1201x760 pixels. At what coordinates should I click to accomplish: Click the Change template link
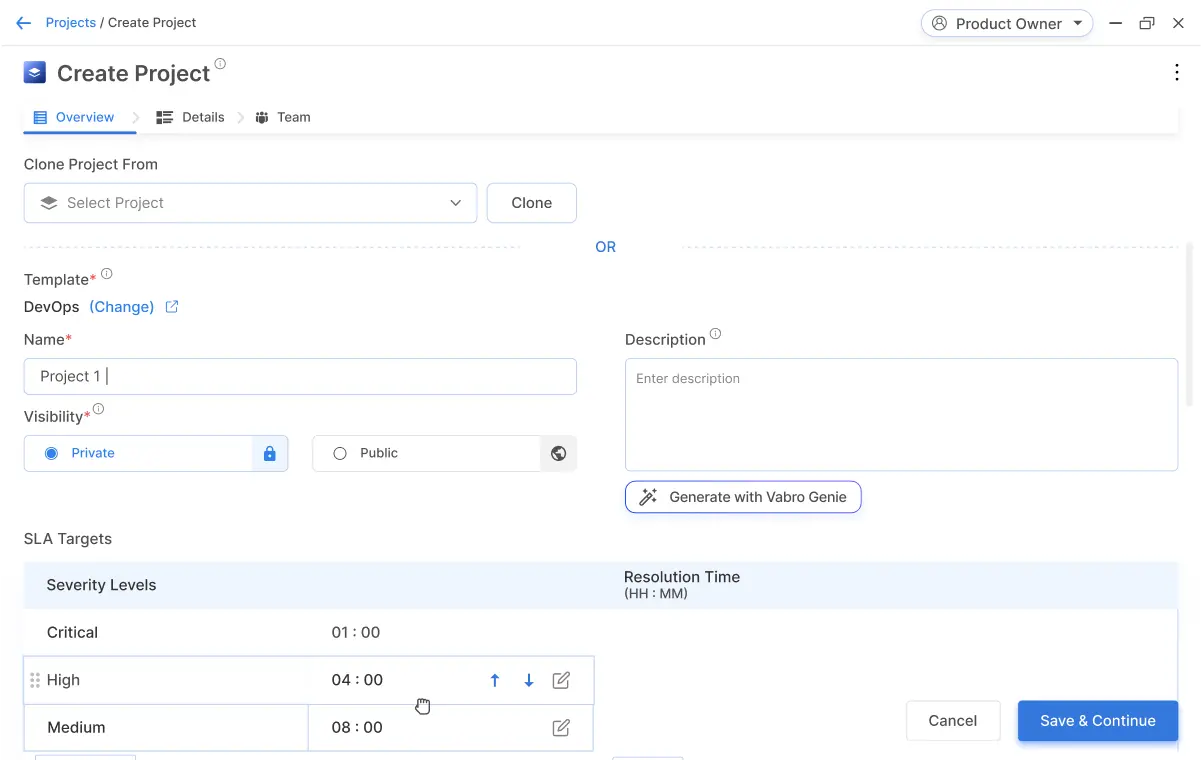click(x=122, y=307)
